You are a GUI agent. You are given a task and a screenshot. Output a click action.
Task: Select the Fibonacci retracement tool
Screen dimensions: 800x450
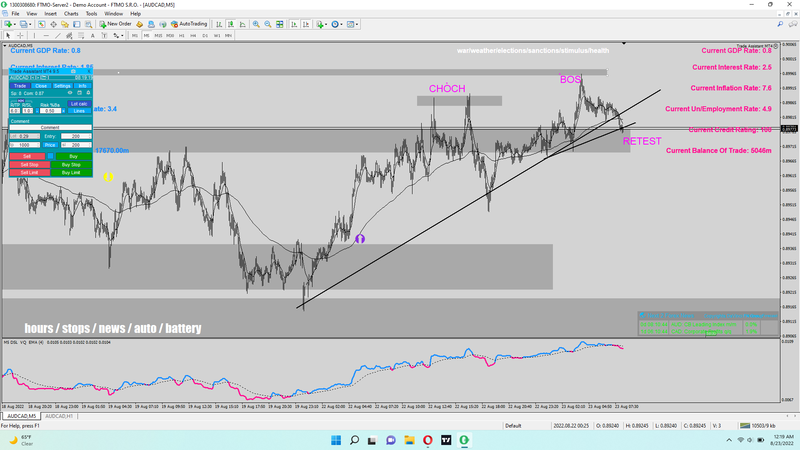pyautogui.click(x=81, y=35)
